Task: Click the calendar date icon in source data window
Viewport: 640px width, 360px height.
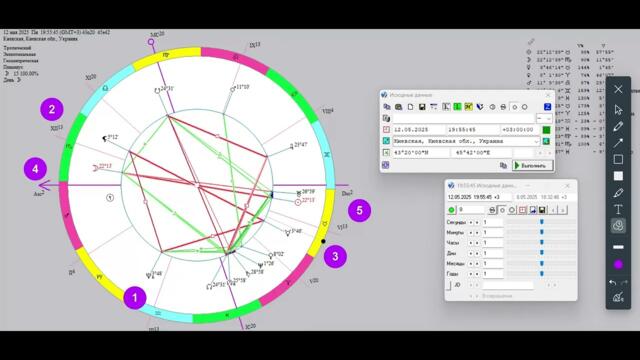Action: pyautogui.click(x=386, y=129)
